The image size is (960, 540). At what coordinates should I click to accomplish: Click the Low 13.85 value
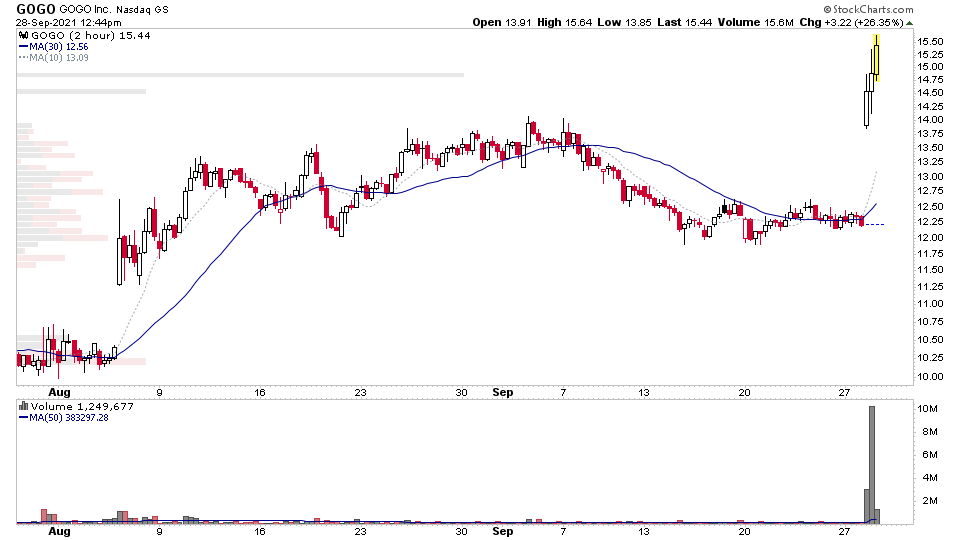(624, 22)
